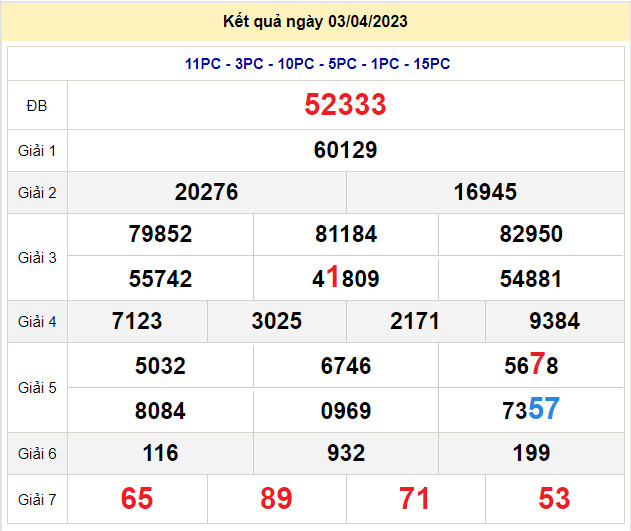Select Giải 2 number 16945
631x531 pixels.
click(485, 192)
